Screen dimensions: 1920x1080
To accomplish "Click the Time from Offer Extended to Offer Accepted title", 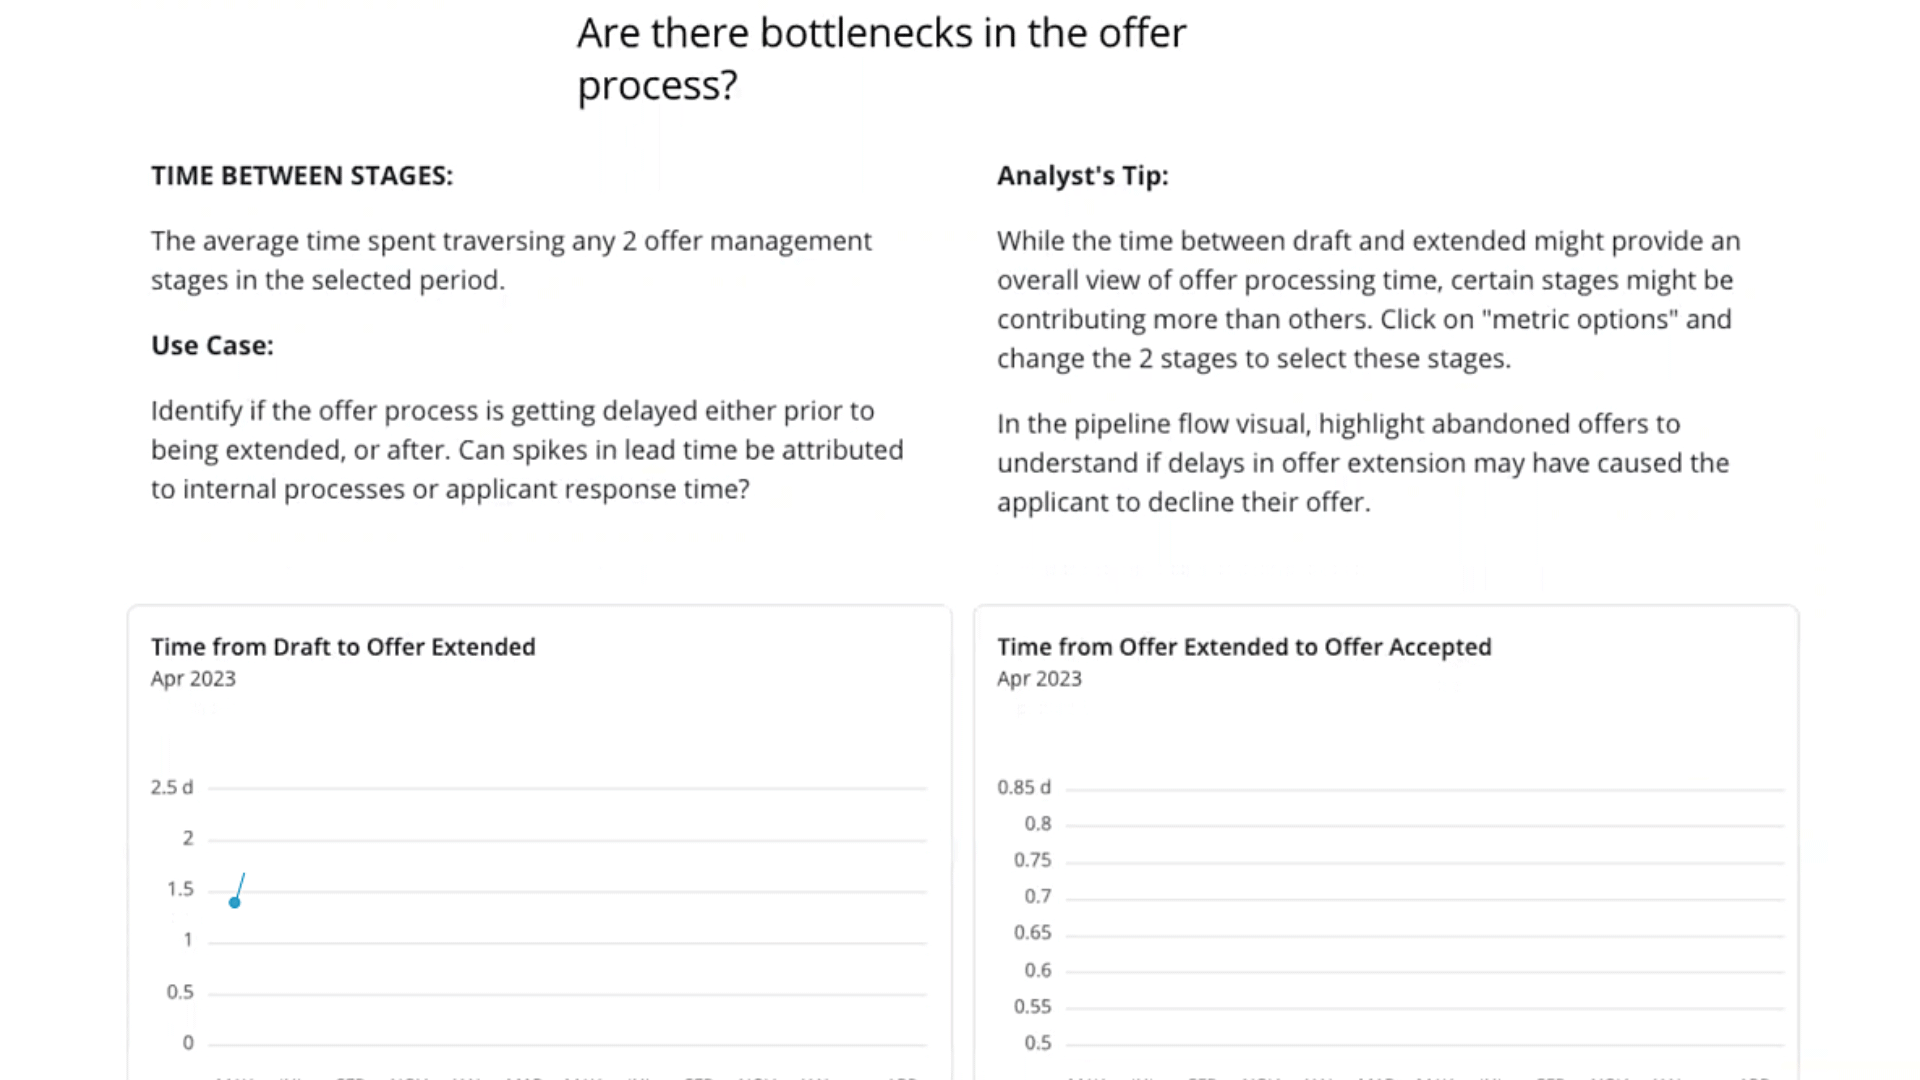I will coord(1244,647).
